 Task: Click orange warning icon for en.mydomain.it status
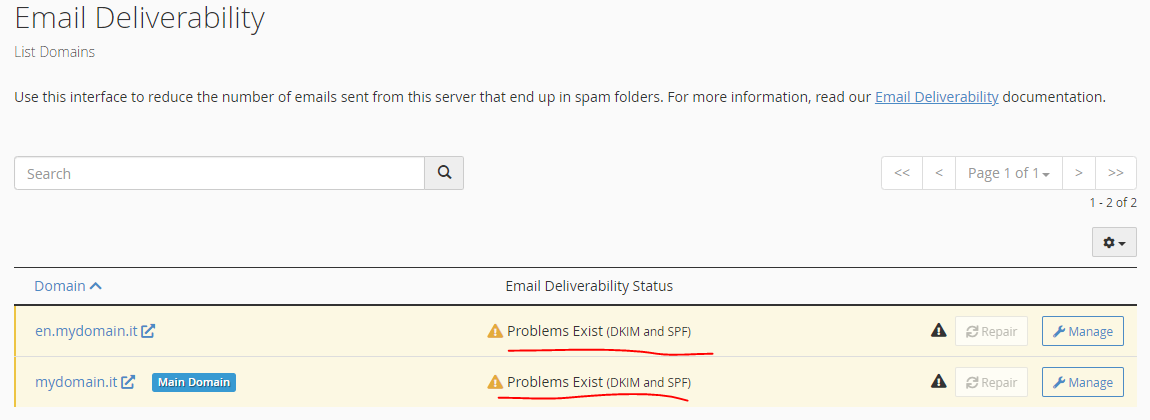point(495,331)
